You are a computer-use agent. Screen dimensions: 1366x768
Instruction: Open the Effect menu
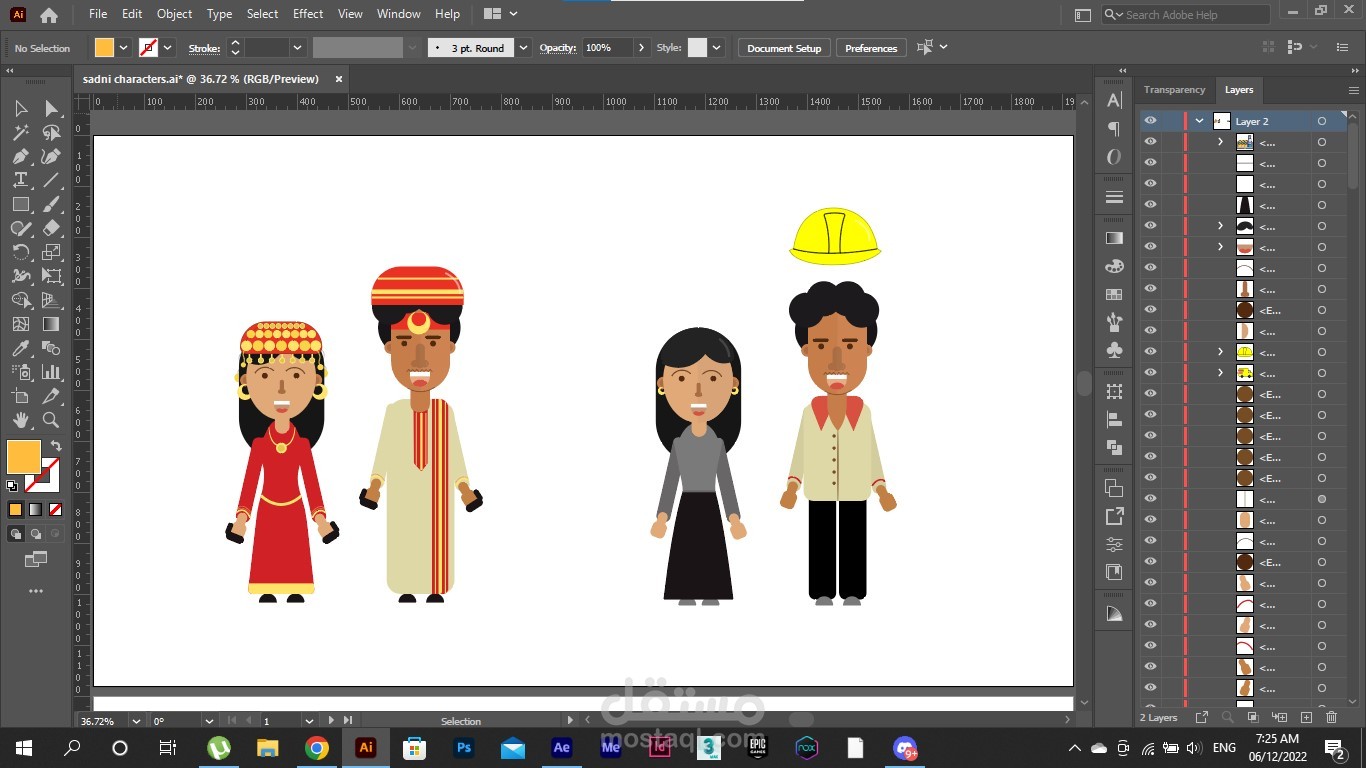coord(308,14)
